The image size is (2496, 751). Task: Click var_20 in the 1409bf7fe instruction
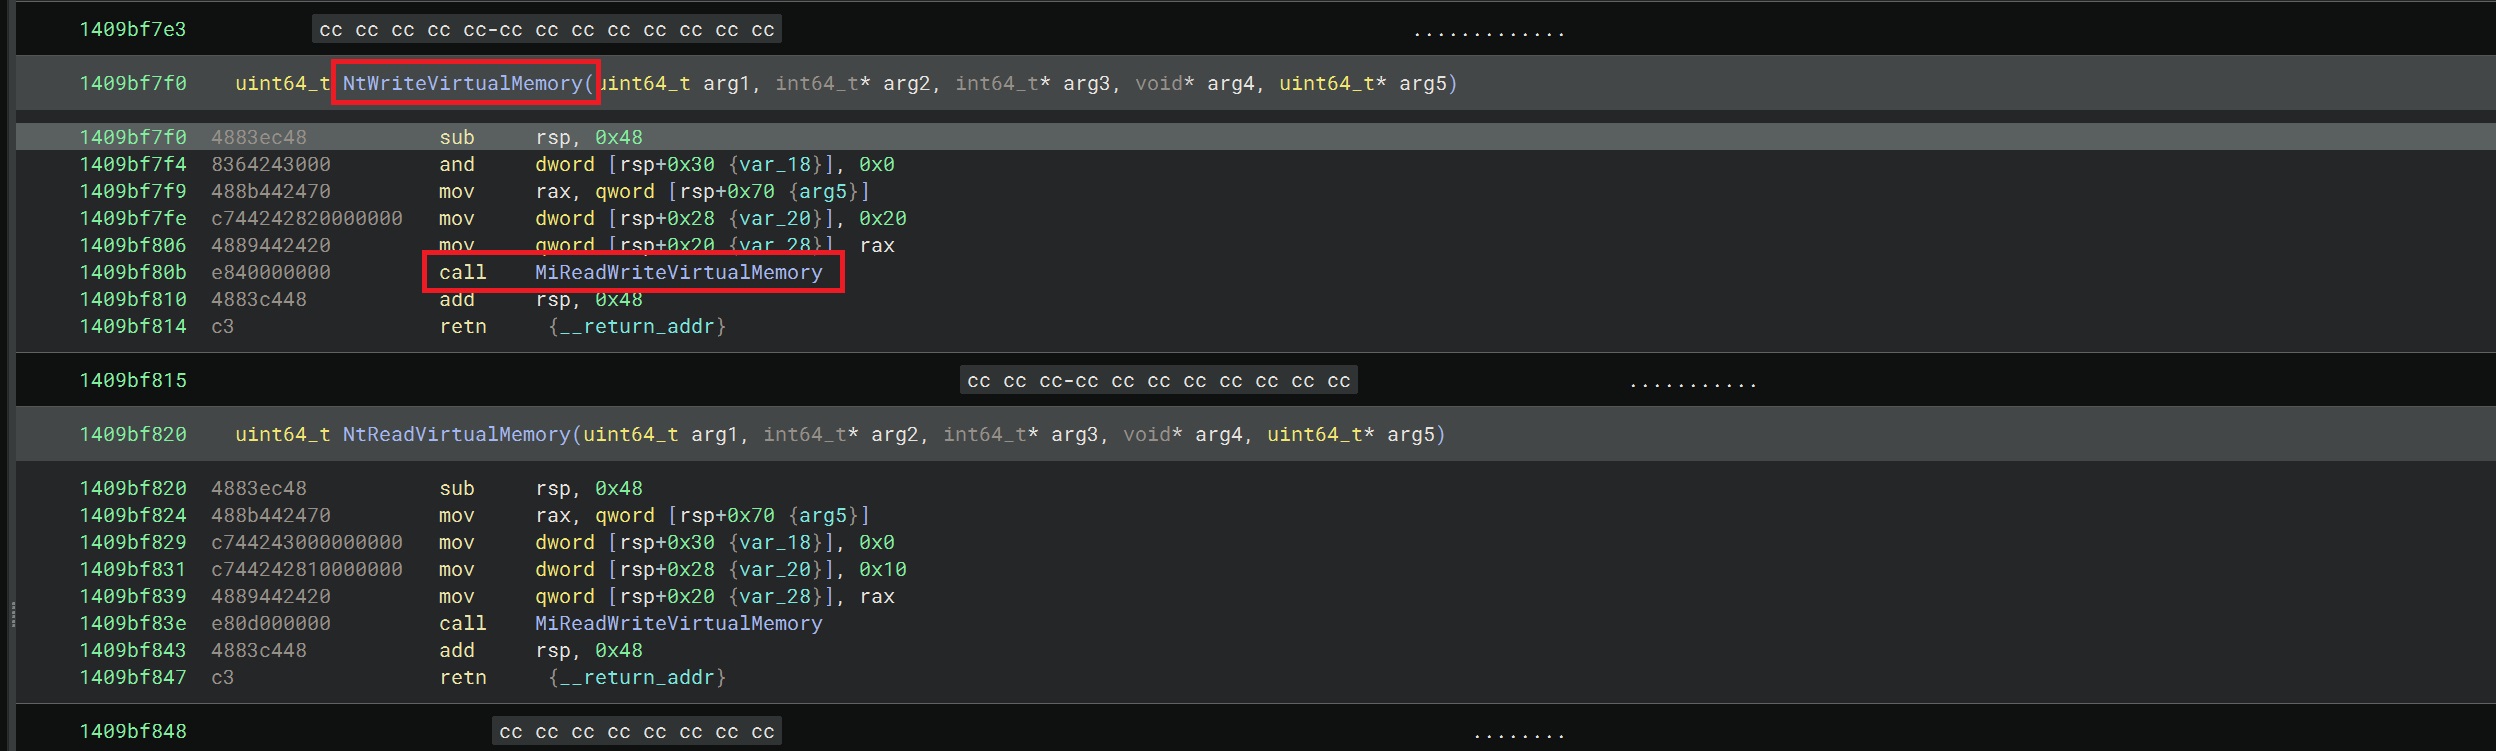pyautogui.click(x=775, y=218)
